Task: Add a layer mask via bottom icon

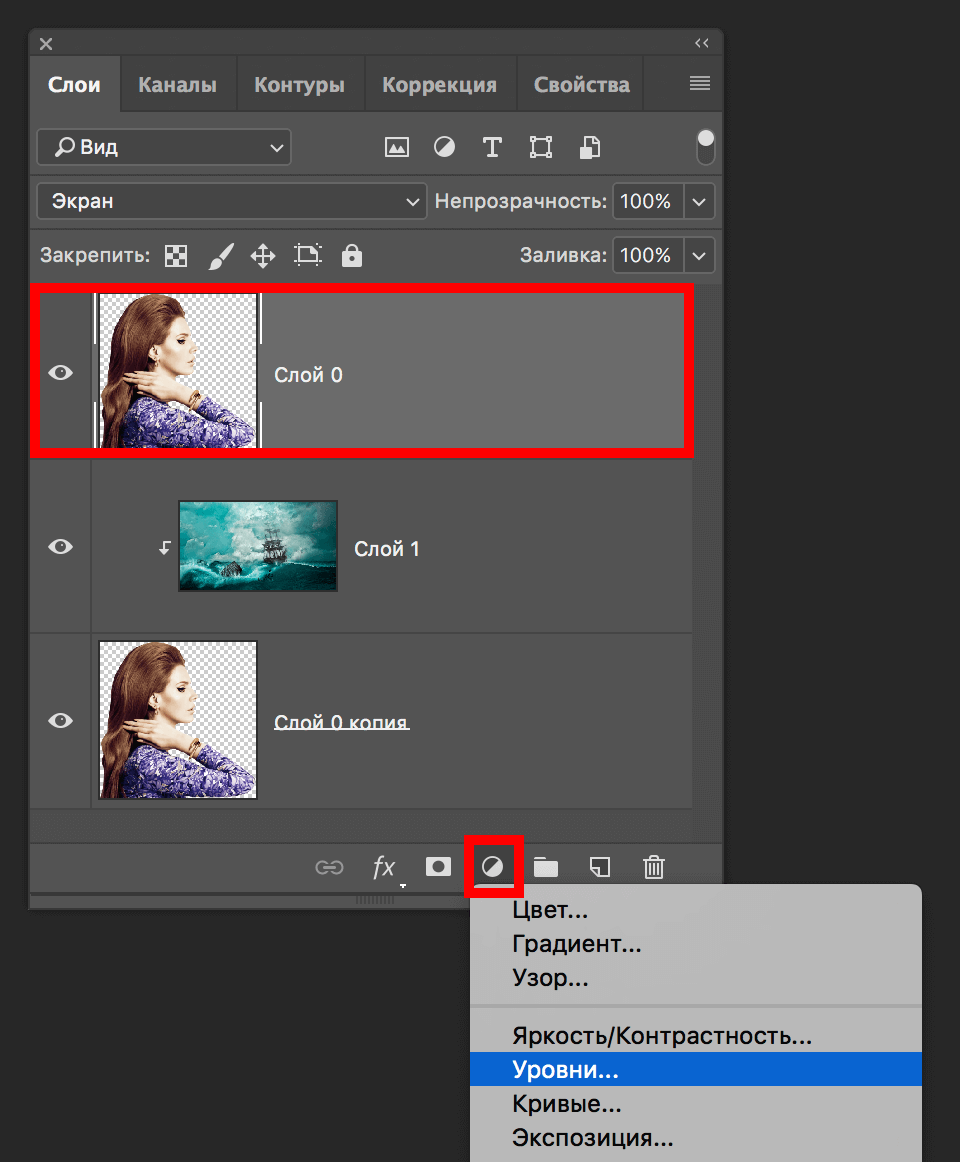Action: pos(438,867)
